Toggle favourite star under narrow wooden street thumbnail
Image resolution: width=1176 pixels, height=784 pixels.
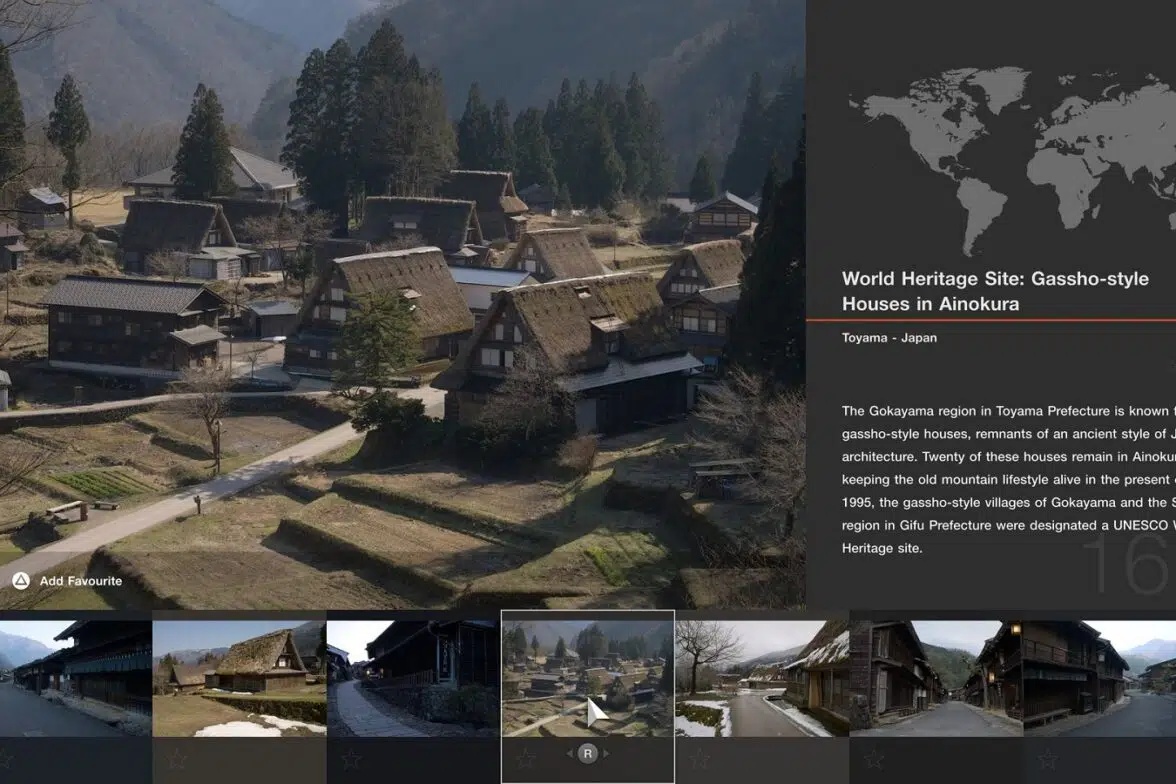tap(873, 760)
